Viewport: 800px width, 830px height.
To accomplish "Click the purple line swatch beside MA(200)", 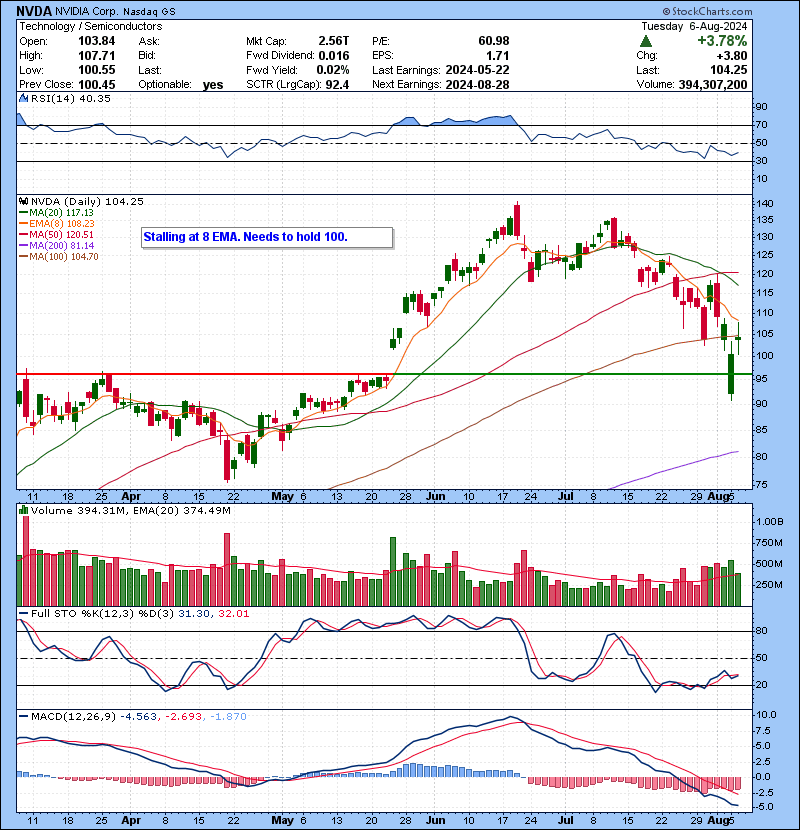I will click(x=24, y=246).
